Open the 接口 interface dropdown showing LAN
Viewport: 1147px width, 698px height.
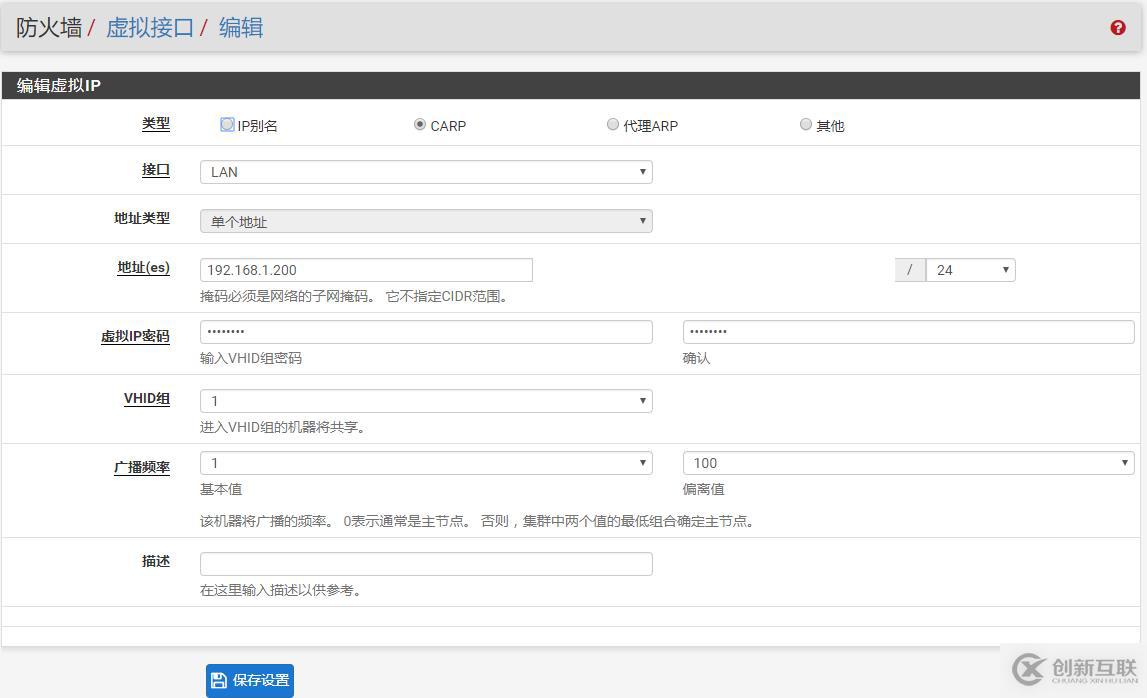[x=425, y=171]
